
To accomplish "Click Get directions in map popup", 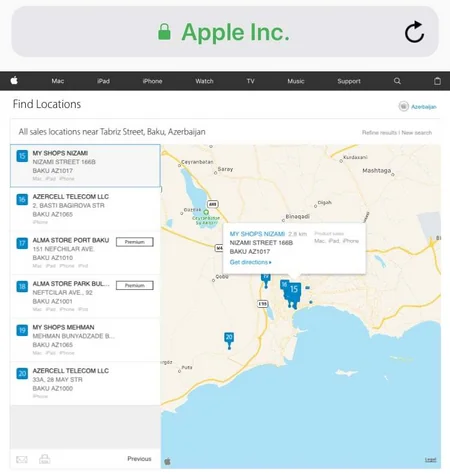I will (x=250, y=262).
